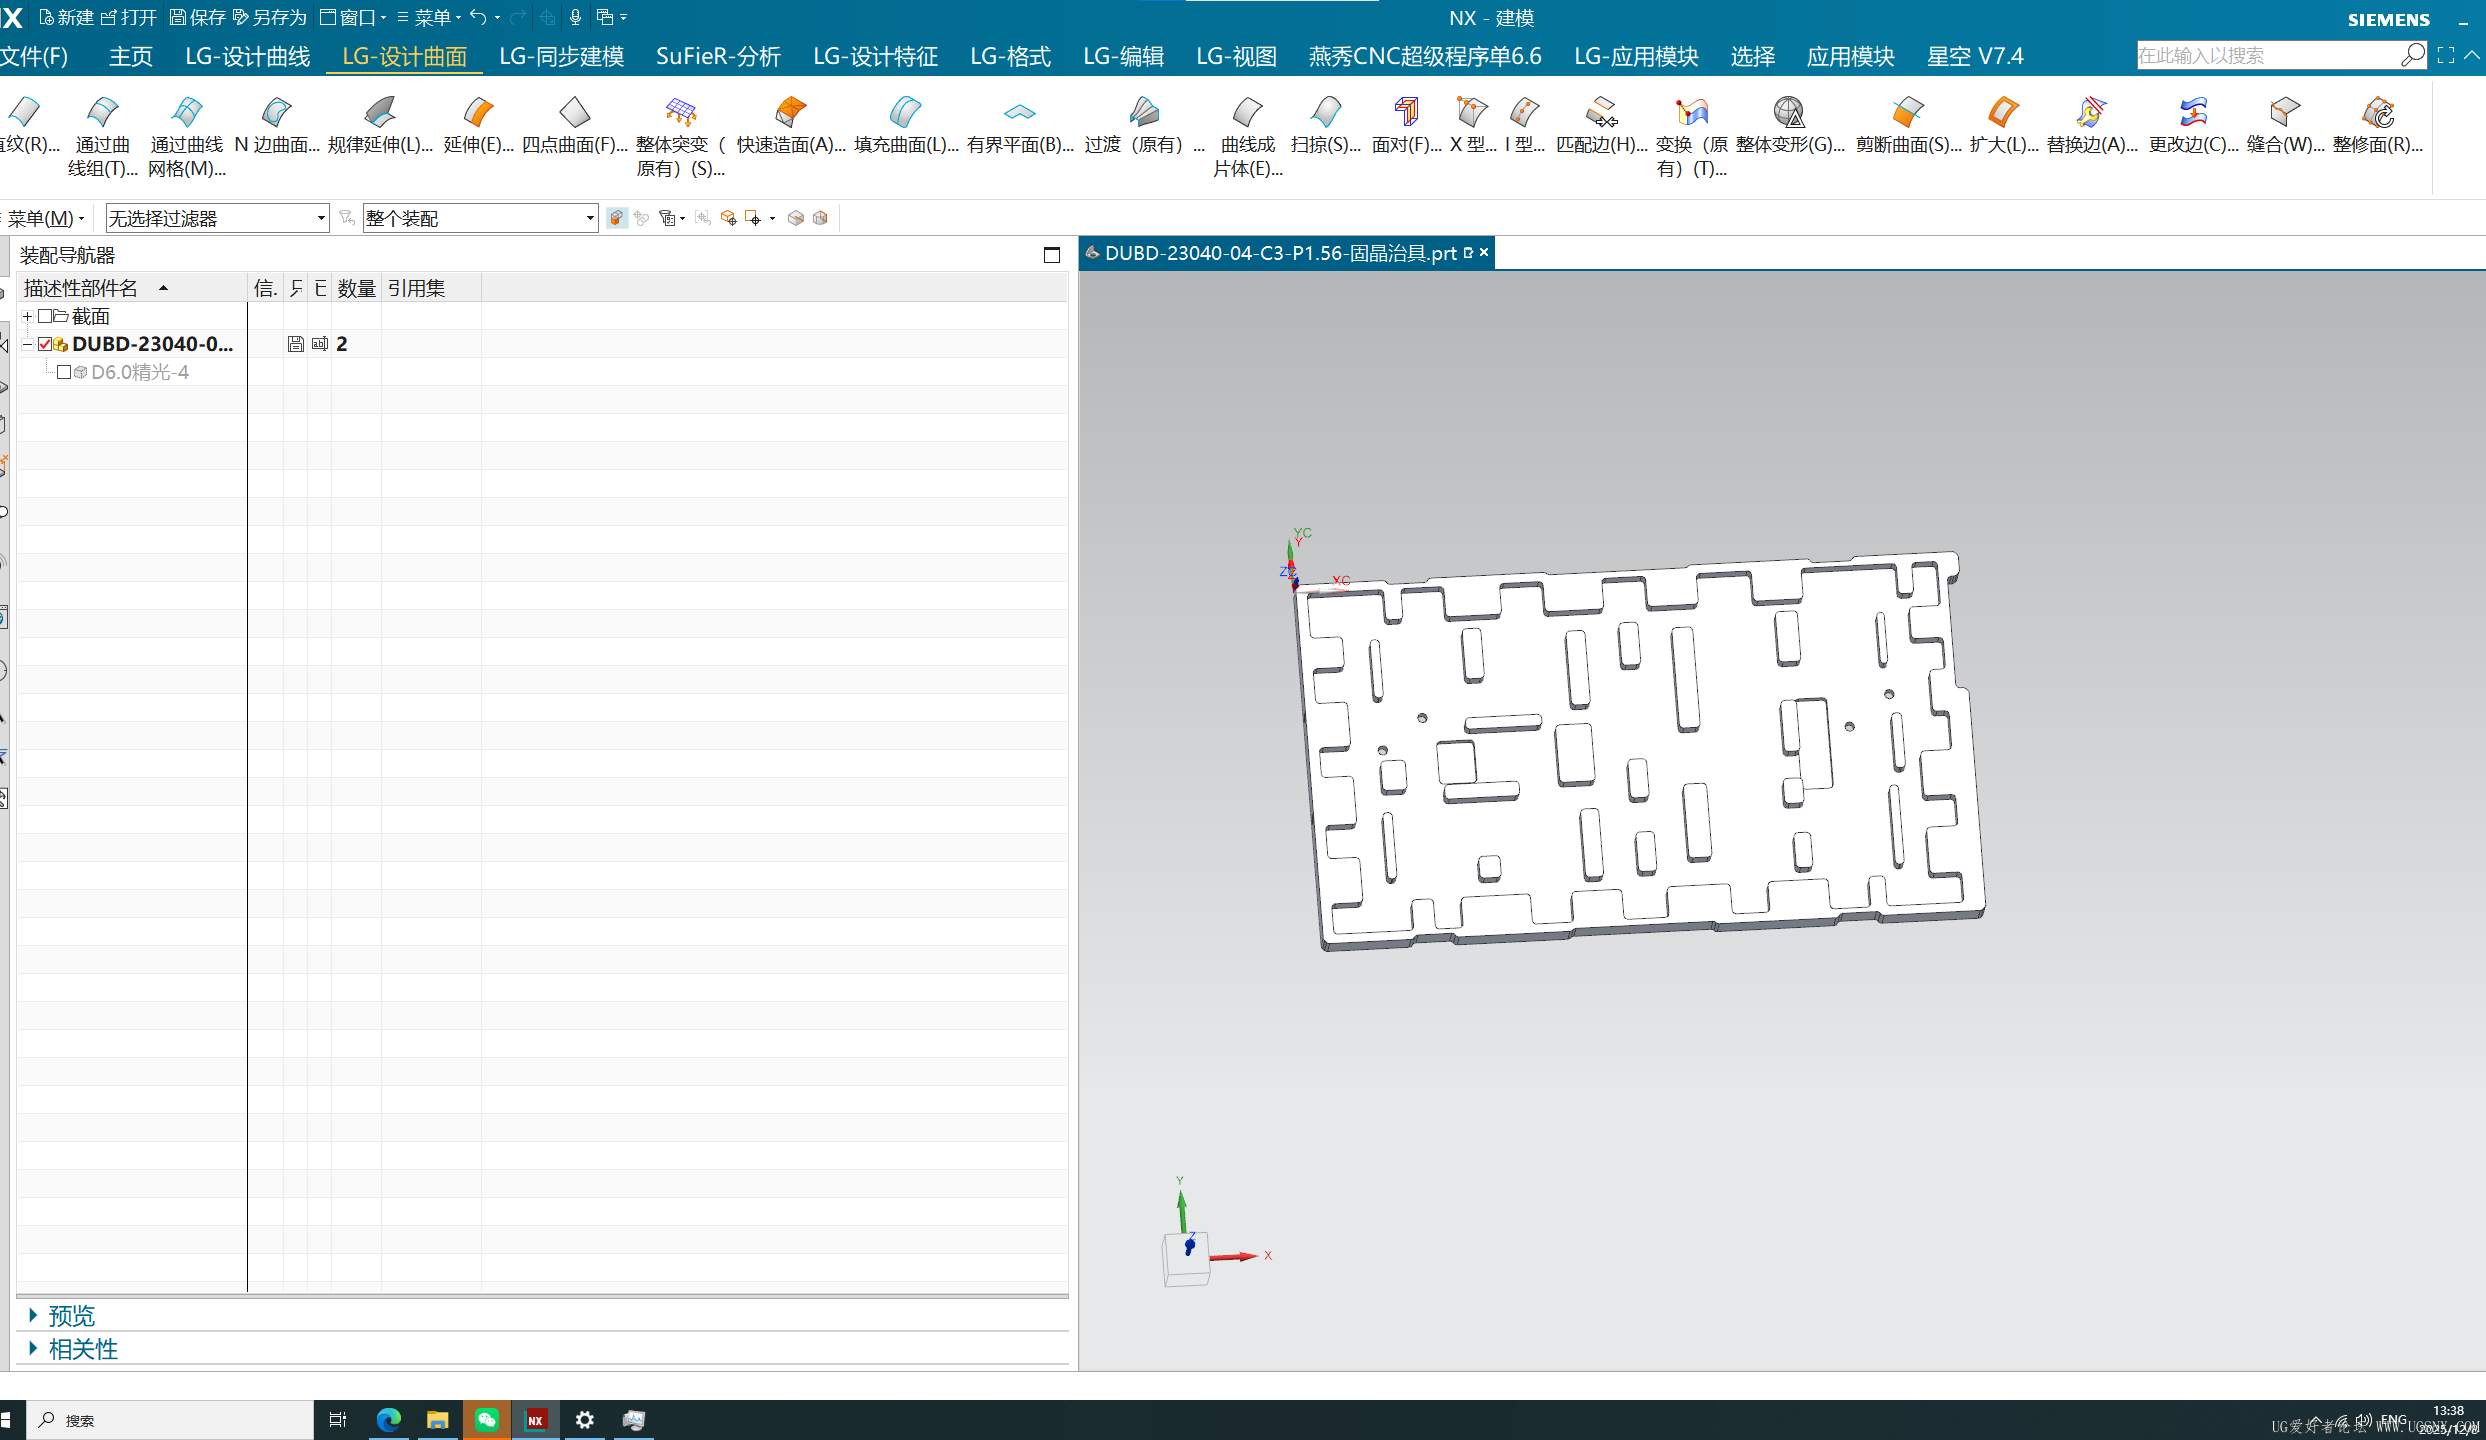Click the N-sided surface (N 边曲面) icon
The image size is (2486, 1440).
(276, 113)
